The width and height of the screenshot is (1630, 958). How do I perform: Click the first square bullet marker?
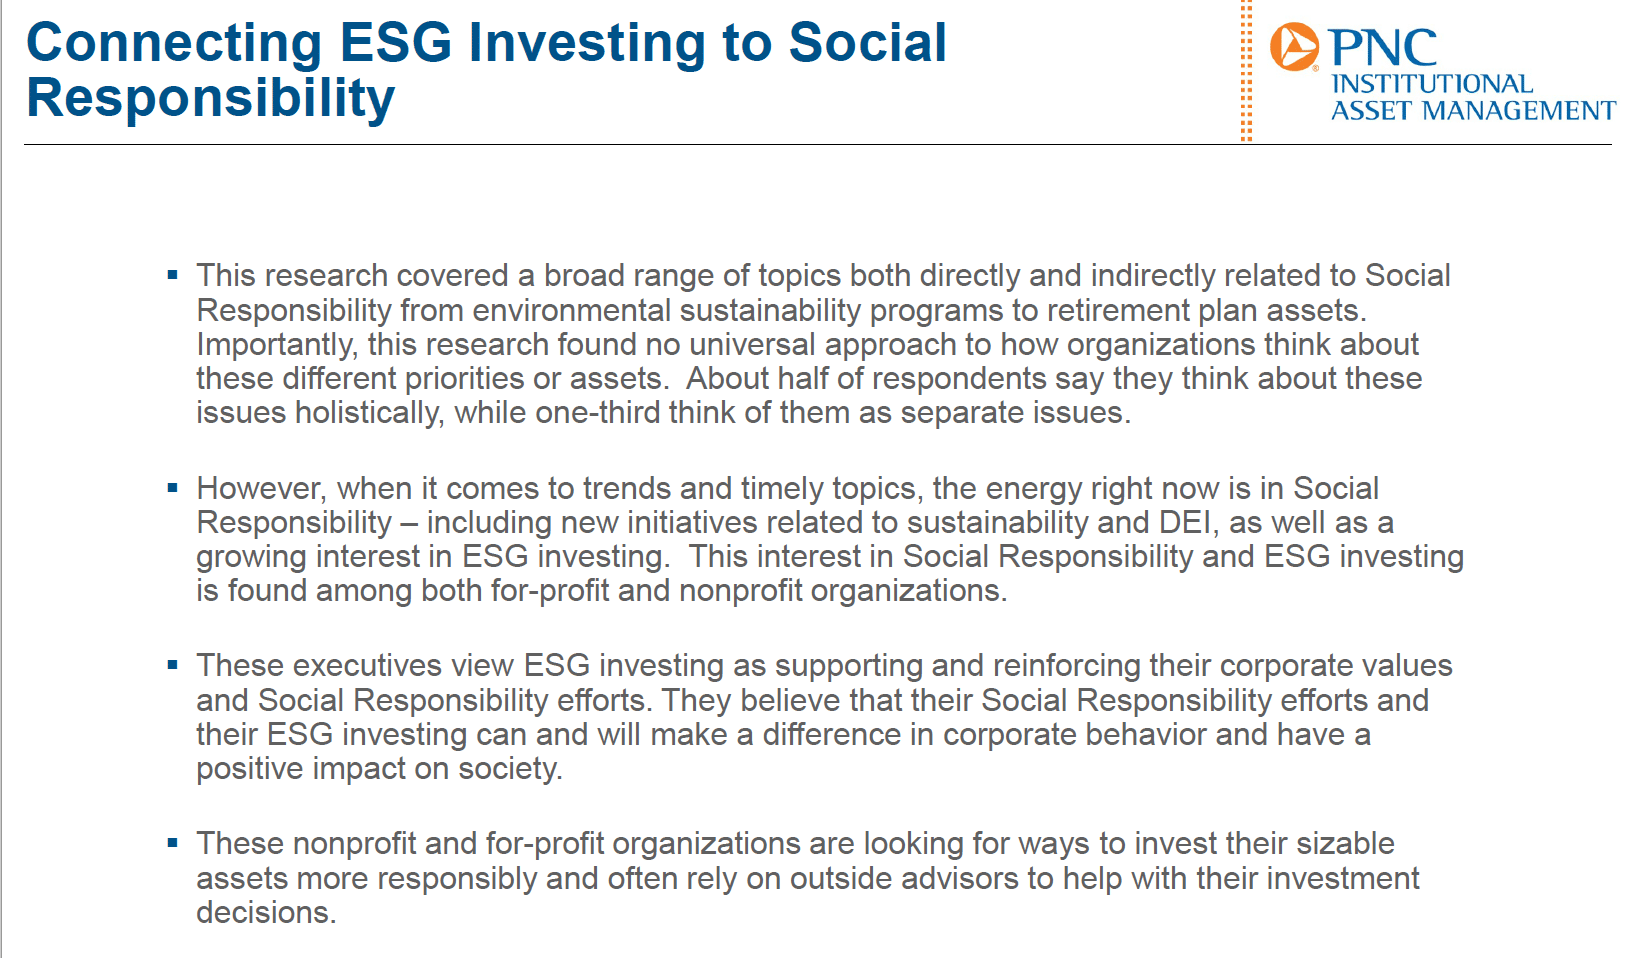[x=173, y=274]
